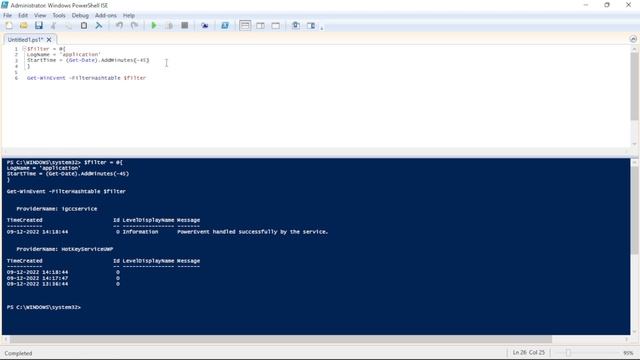The height and width of the screenshot is (360, 640).
Task: Show script pane on top layout
Action: click(x=245, y=25)
